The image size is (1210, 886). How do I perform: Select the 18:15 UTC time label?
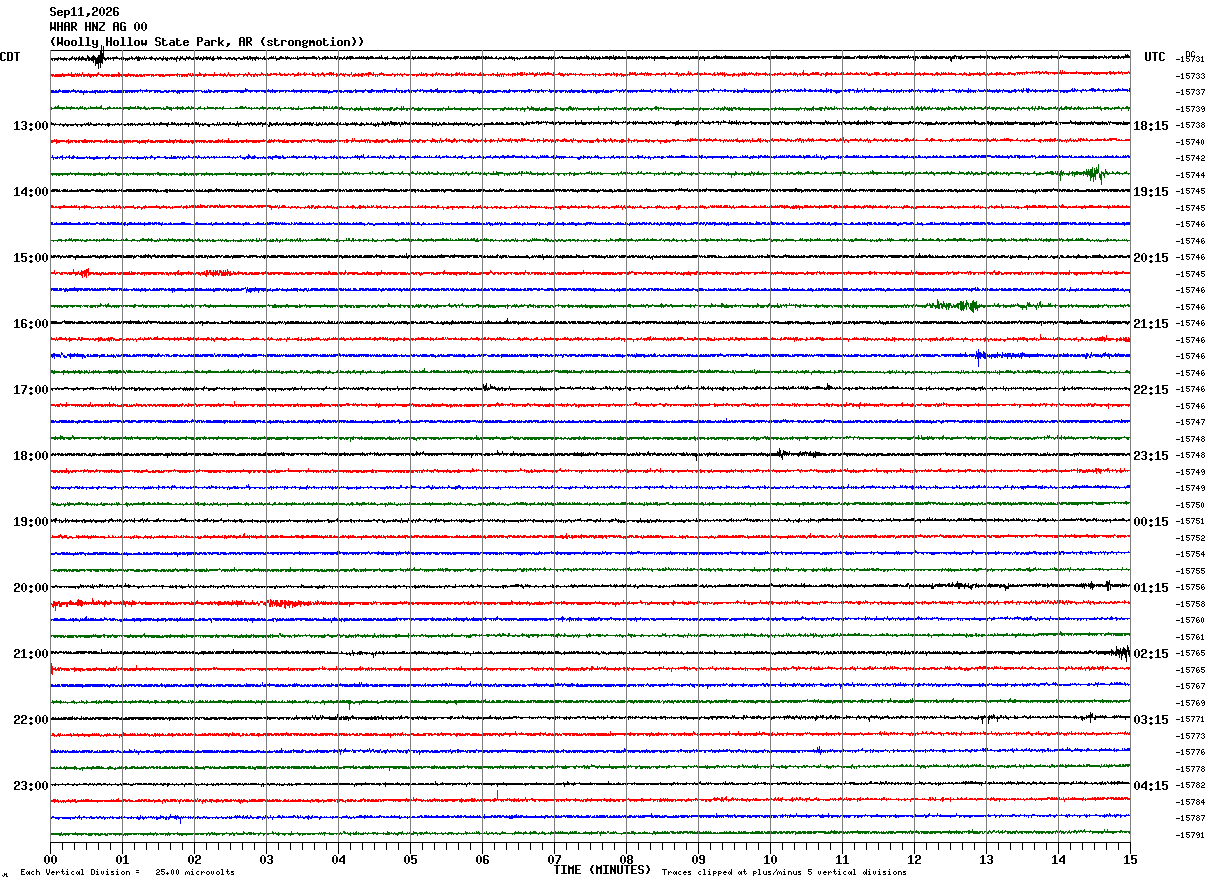tap(1151, 126)
